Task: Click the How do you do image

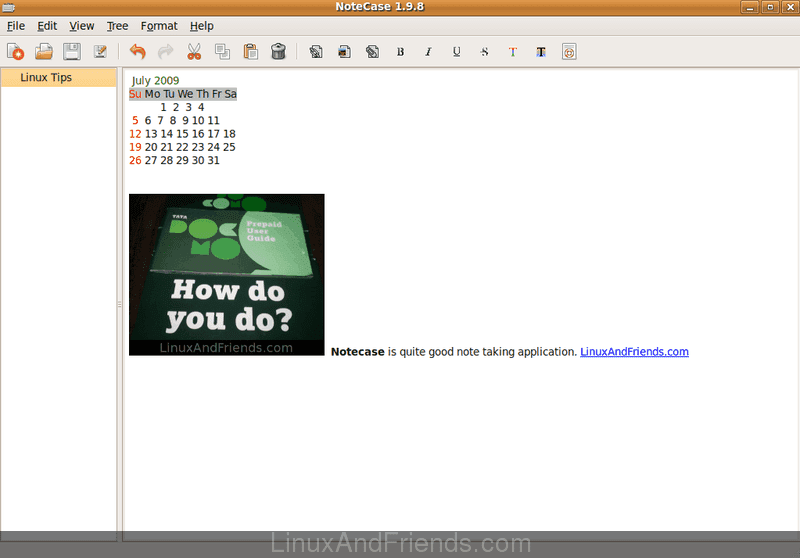Action: tap(227, 274)
